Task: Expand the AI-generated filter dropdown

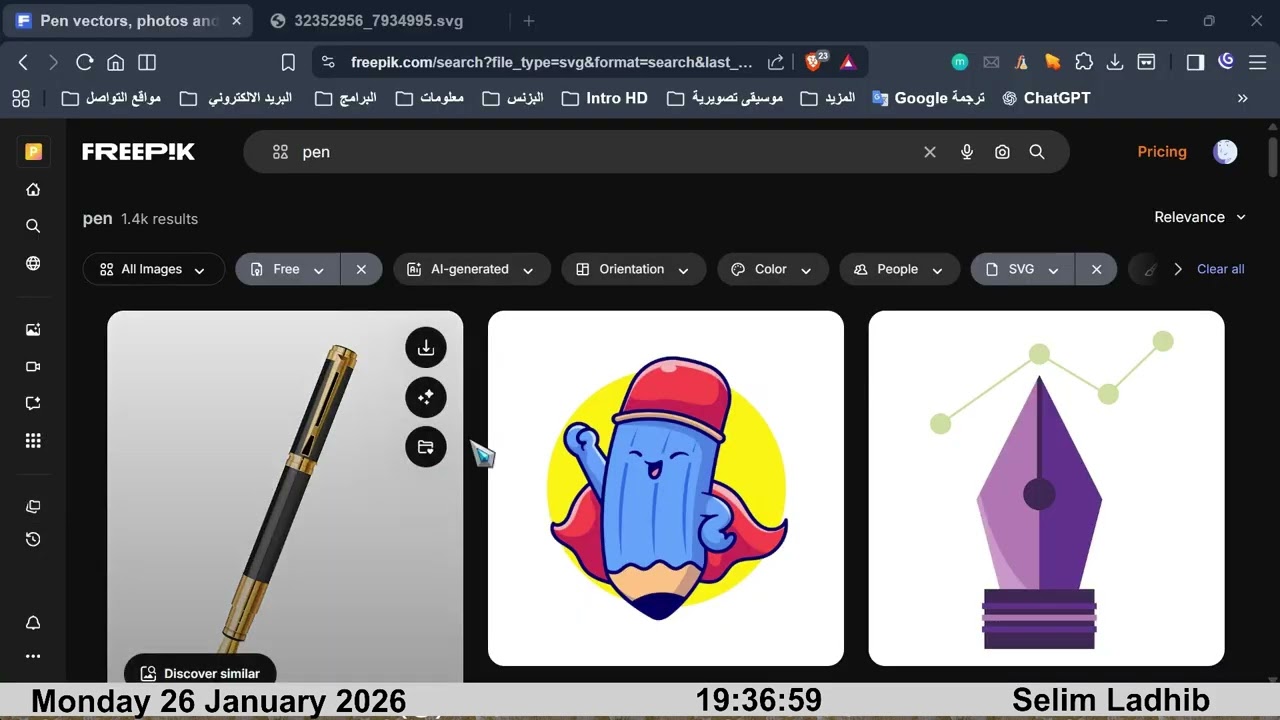Action: (472, 269)
